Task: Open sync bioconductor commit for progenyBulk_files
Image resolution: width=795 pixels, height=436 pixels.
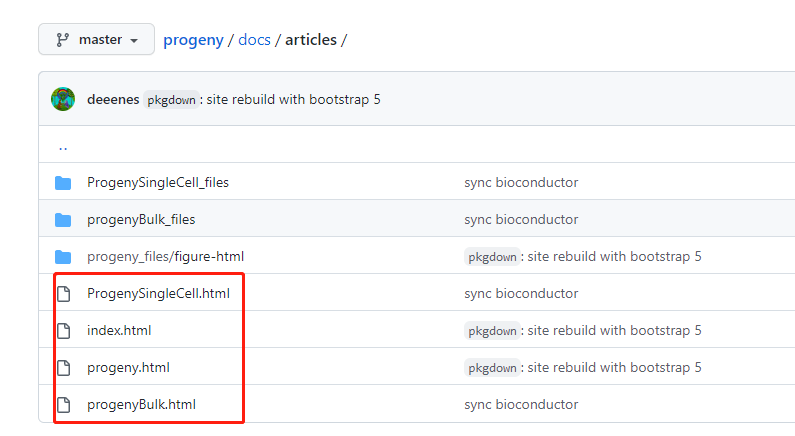Action: (x=521, y=220)
